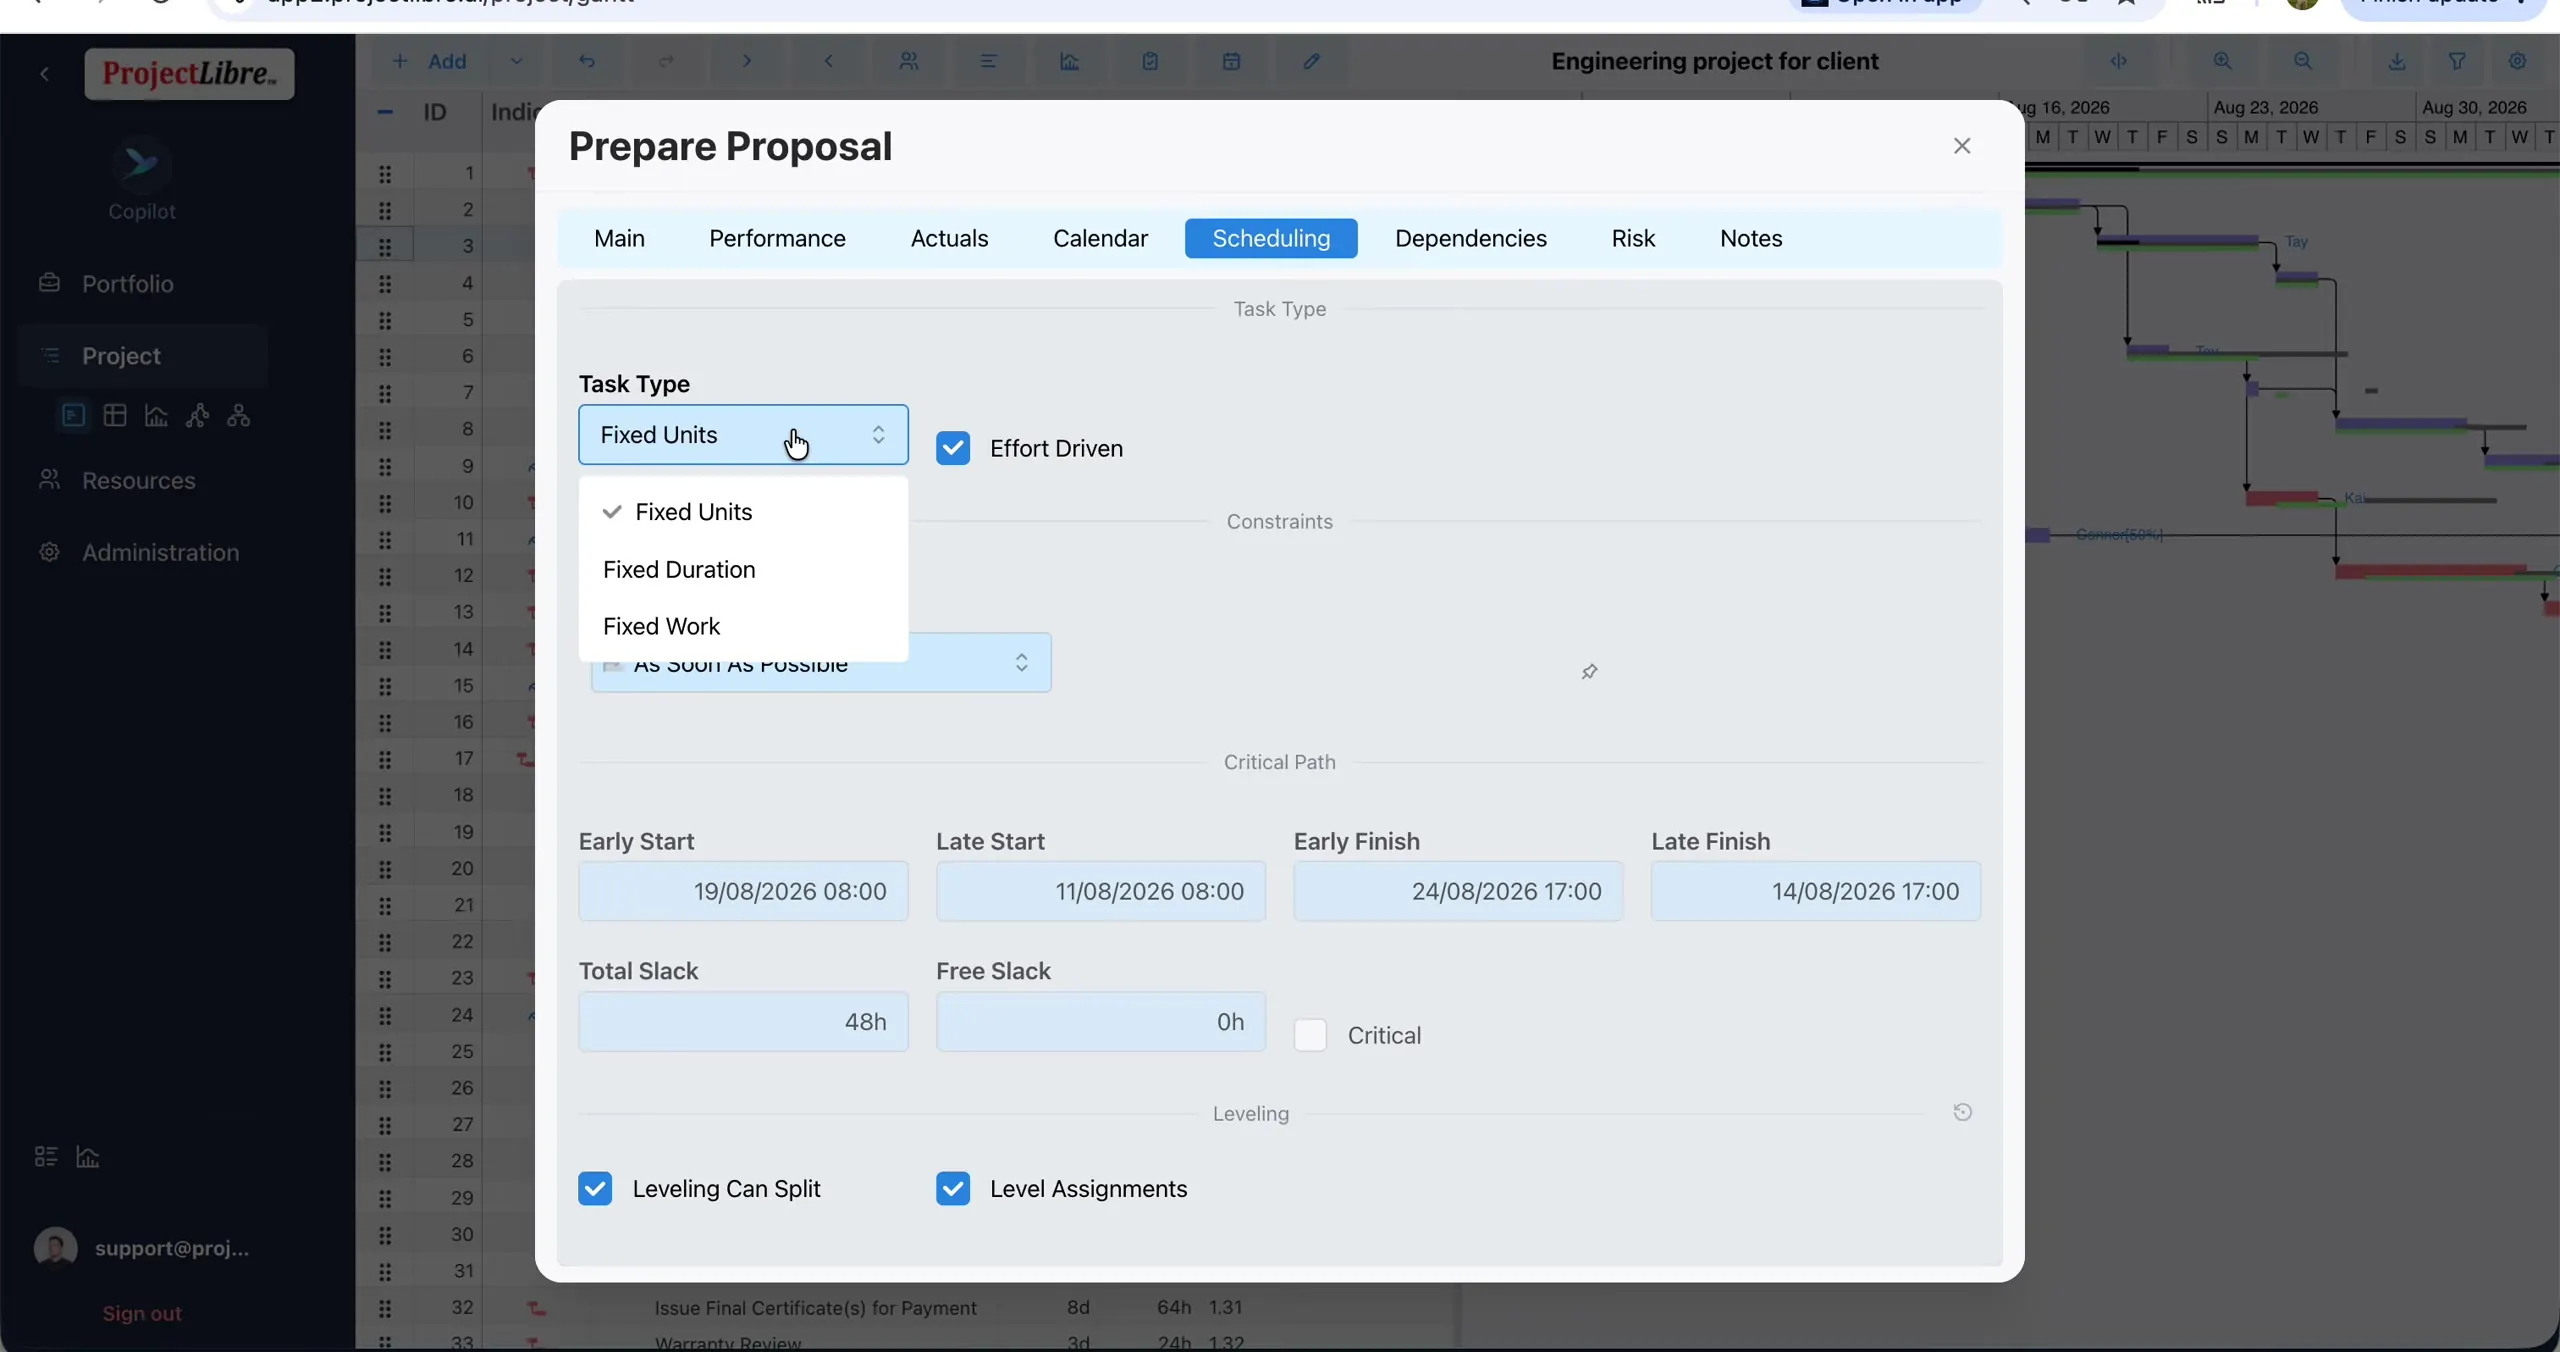Switch to the Risk tab
2560x1352 pixels.
tap(1633, 239)
